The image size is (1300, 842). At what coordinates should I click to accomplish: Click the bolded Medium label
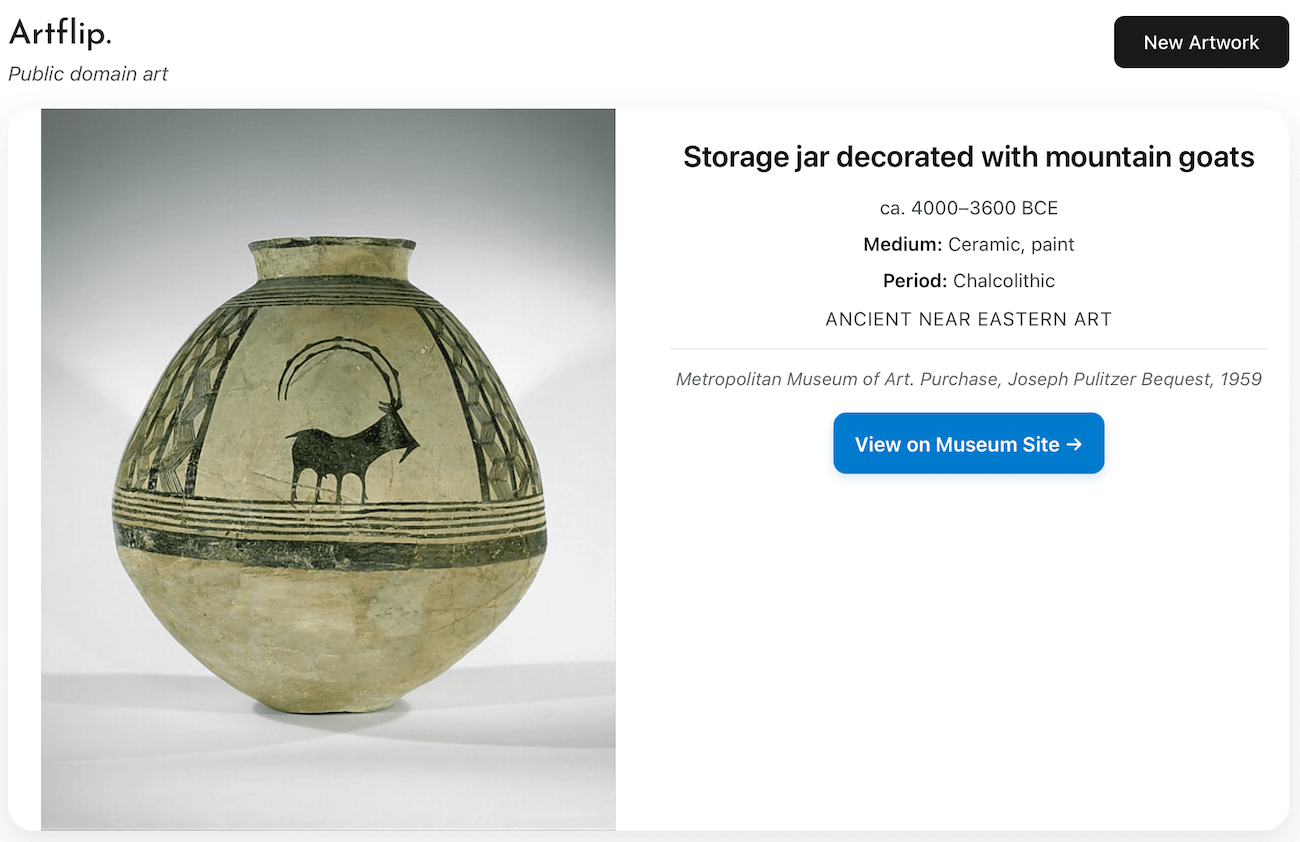click(901, 244)
